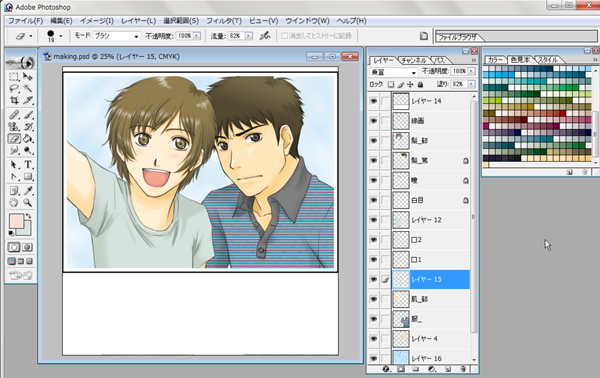Select the Move tool
600x378 pixels.
28,77
